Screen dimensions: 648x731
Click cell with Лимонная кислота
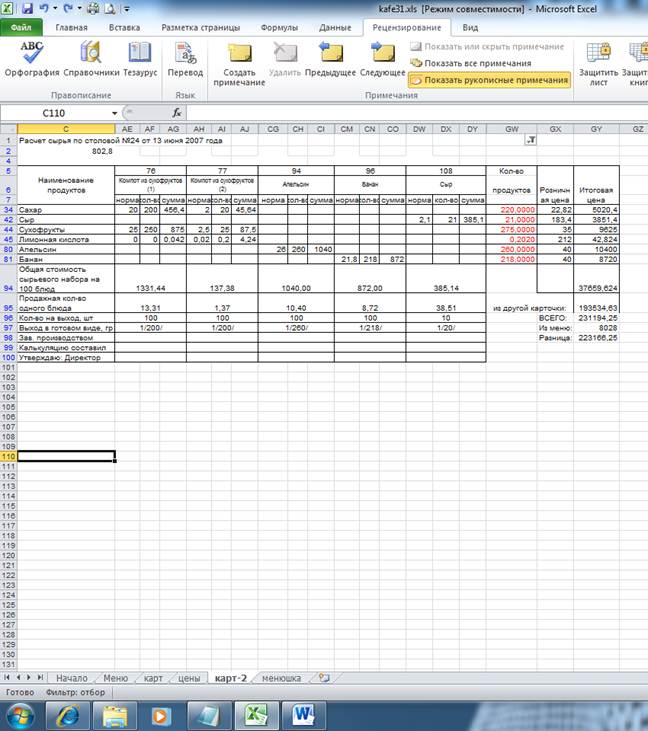66,239
